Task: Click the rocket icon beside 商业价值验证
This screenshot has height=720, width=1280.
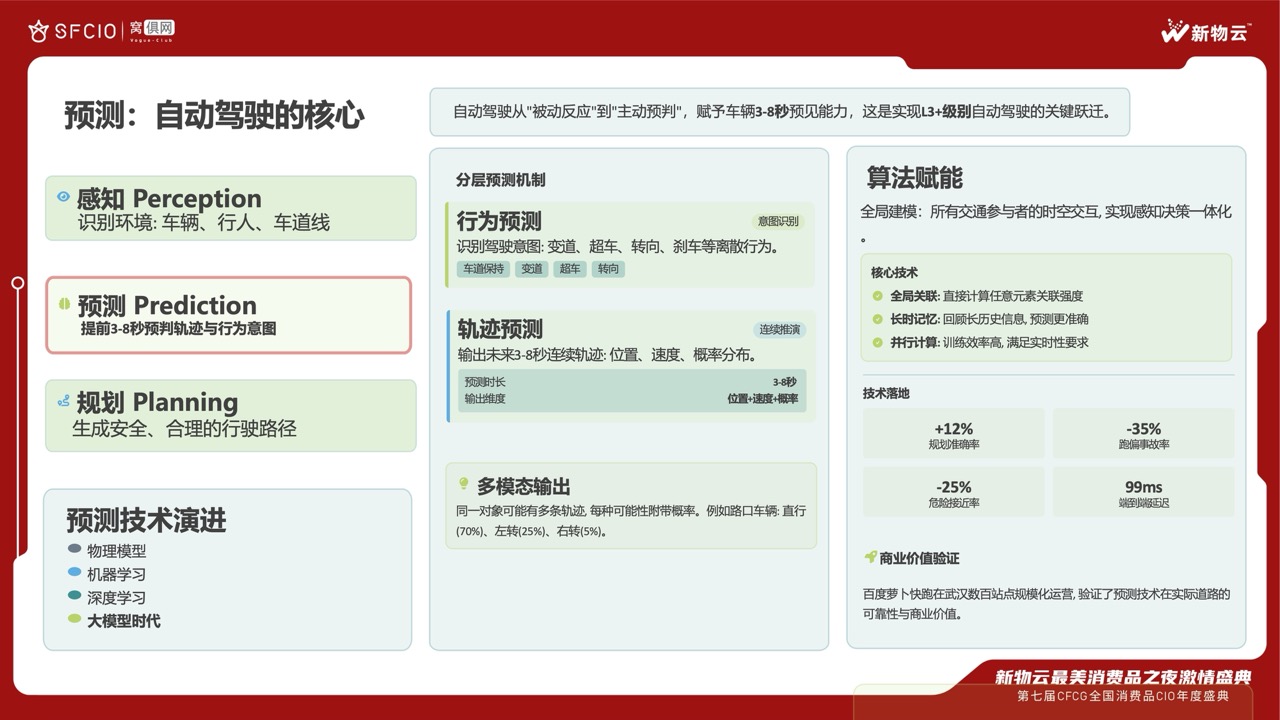Action: pyautogui.click(x=870, y=557)
